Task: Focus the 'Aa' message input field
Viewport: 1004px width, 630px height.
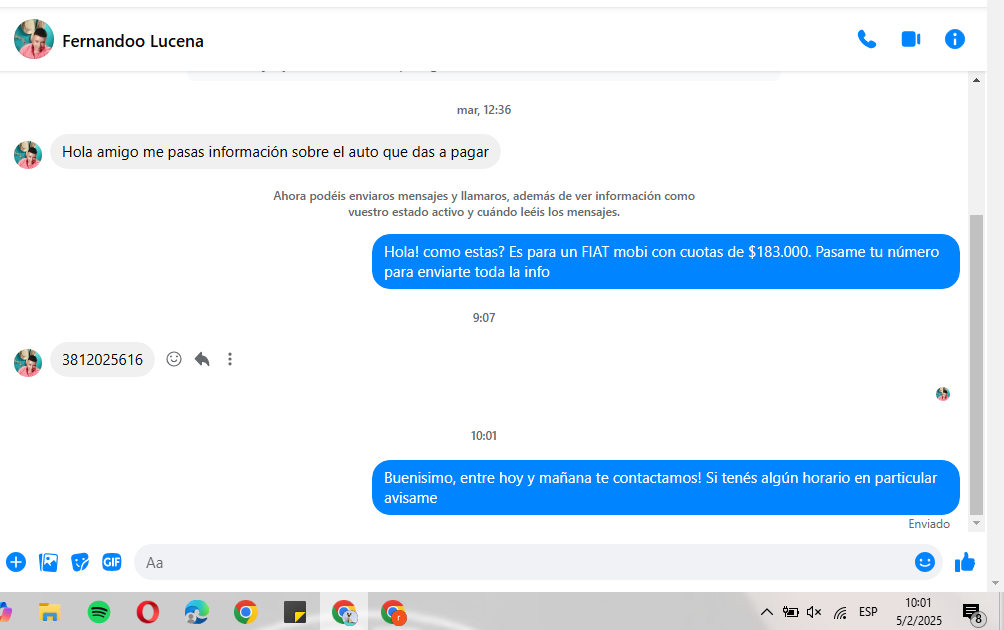Action: pyautogui.click(x=525, y=562)
